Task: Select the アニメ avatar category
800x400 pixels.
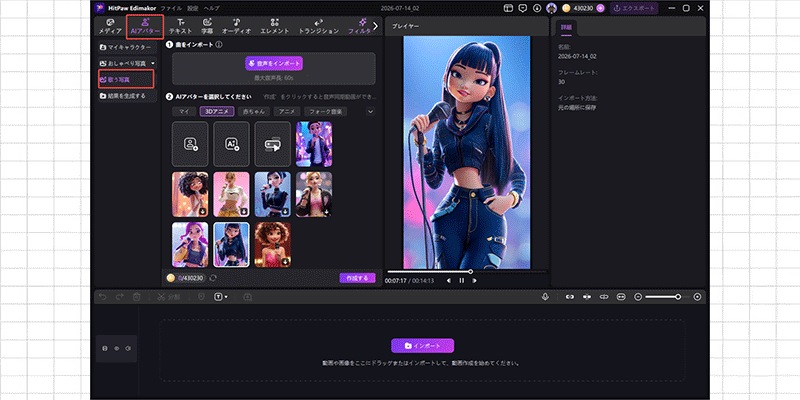Action: [x=287, y=111]
